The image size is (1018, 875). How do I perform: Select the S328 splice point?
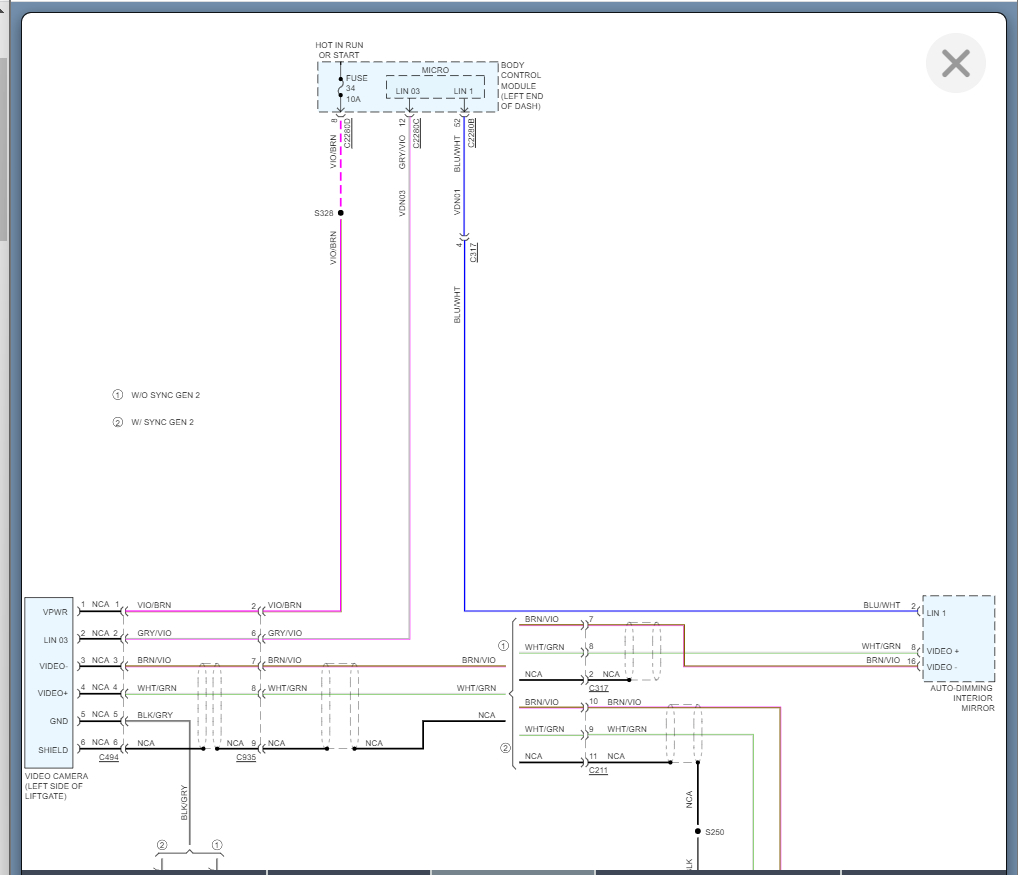(x=341, y=213)
